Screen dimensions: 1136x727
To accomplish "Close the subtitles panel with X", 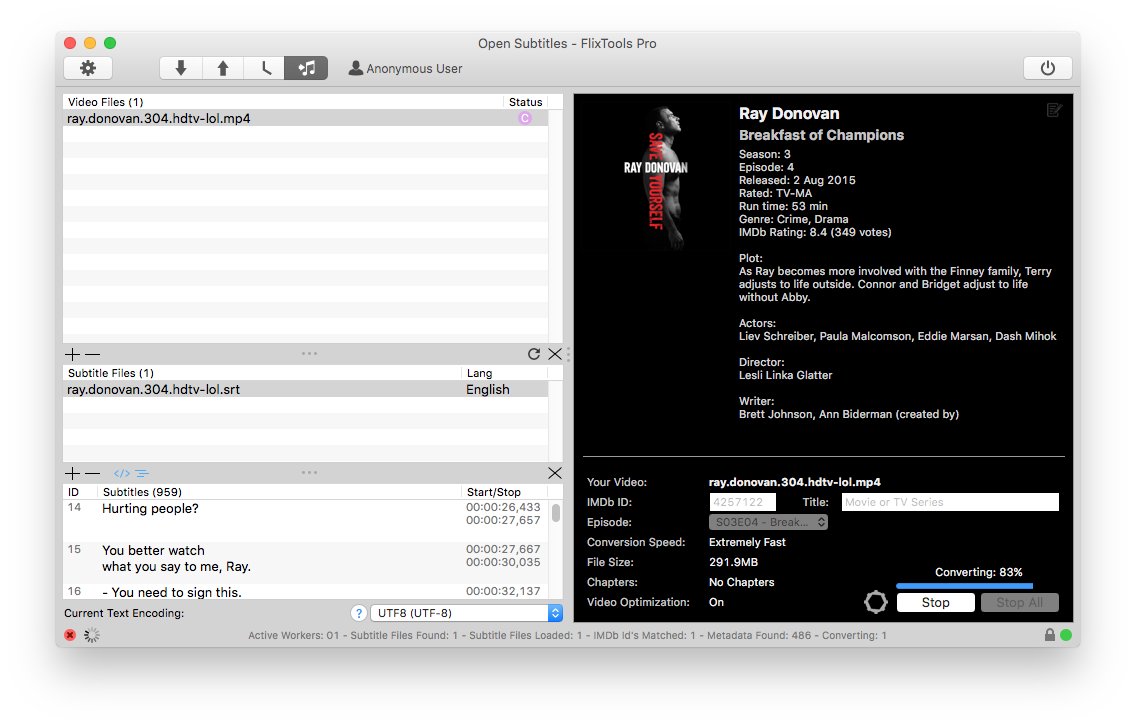I will (555, 473).
